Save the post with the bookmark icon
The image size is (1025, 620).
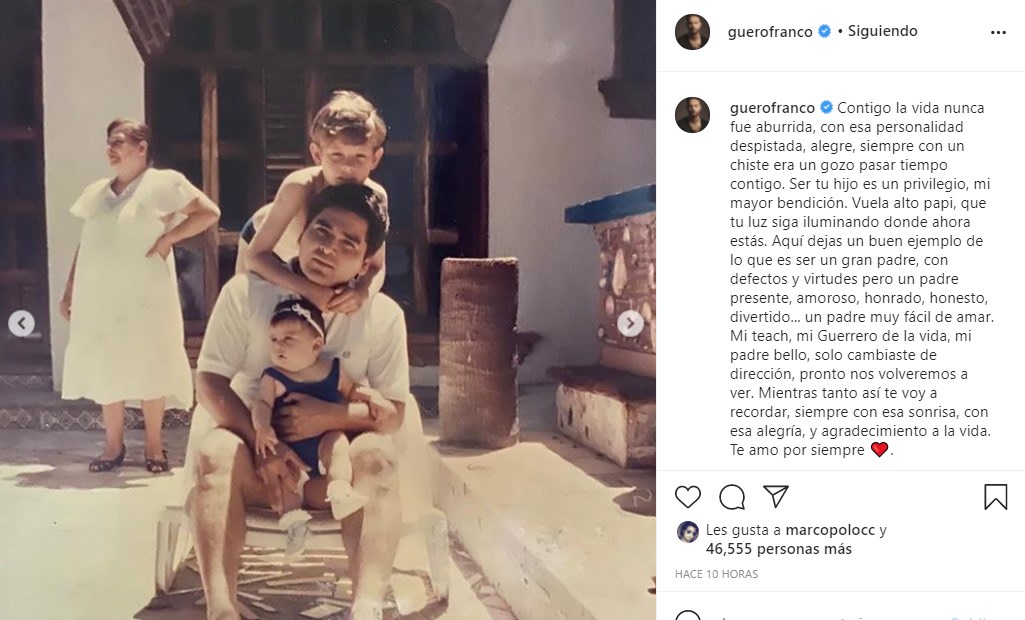[x=996, y=497]
